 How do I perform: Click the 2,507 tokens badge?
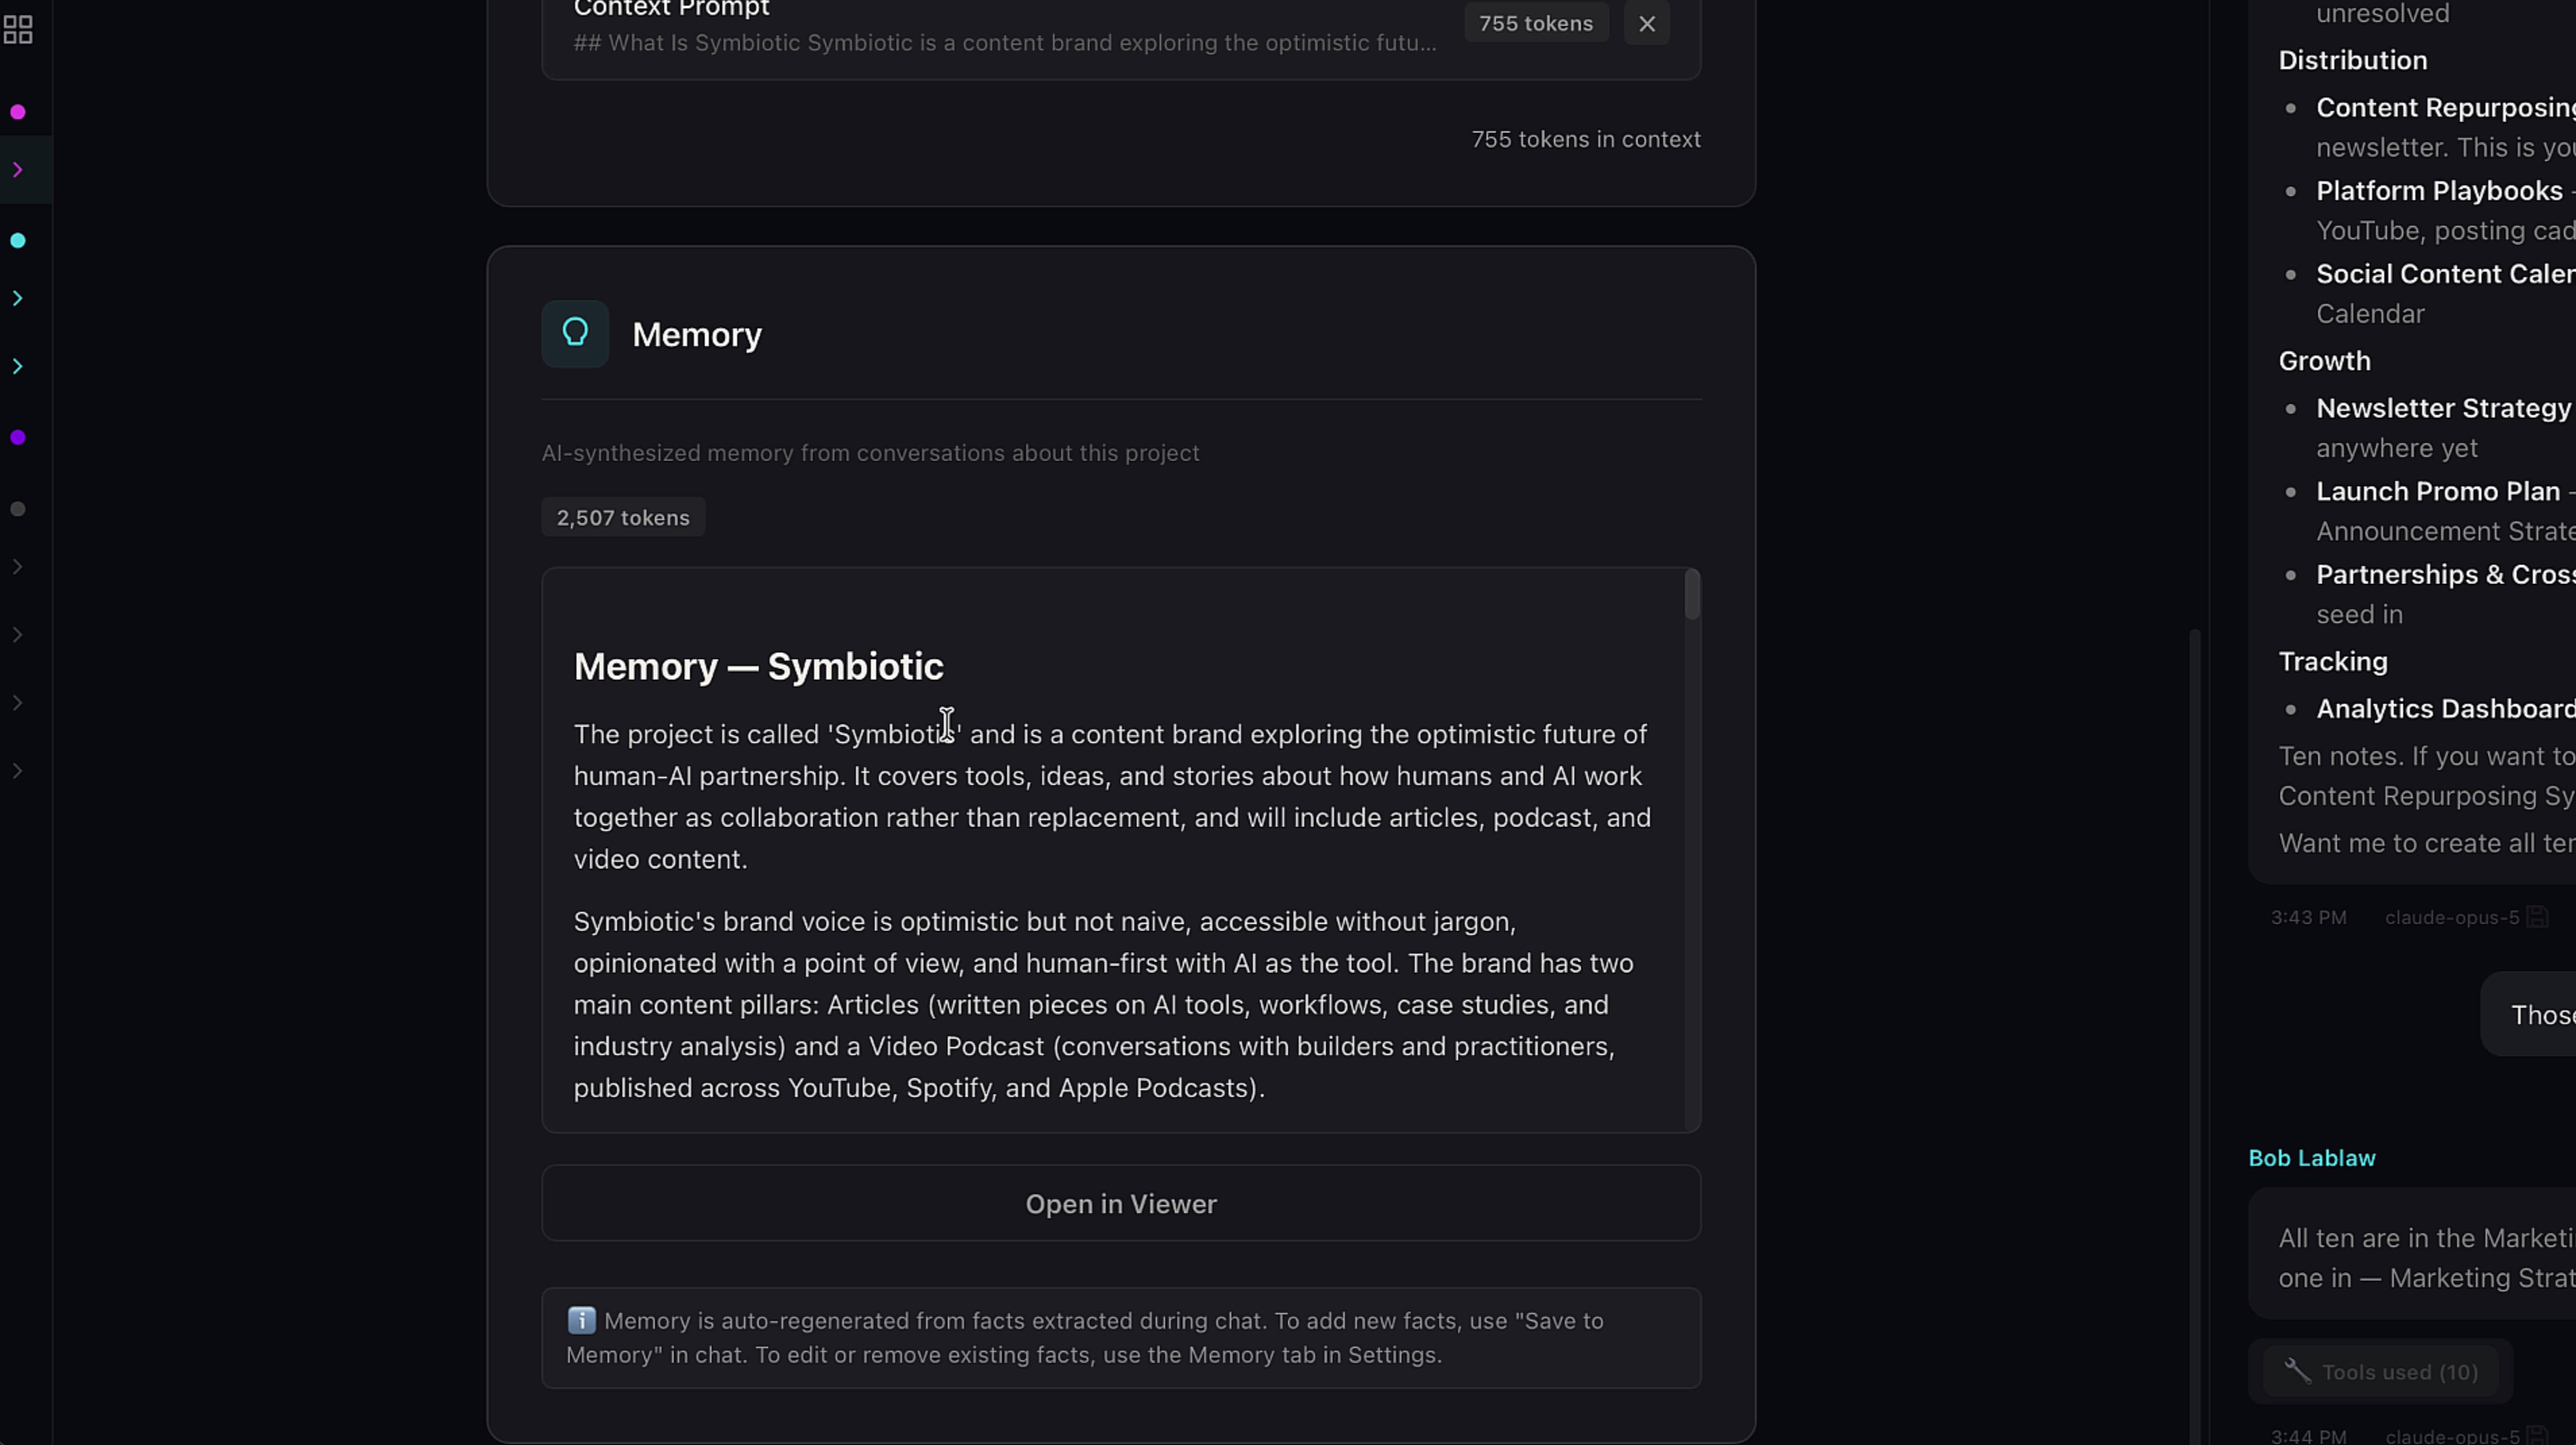coord(623,517)
